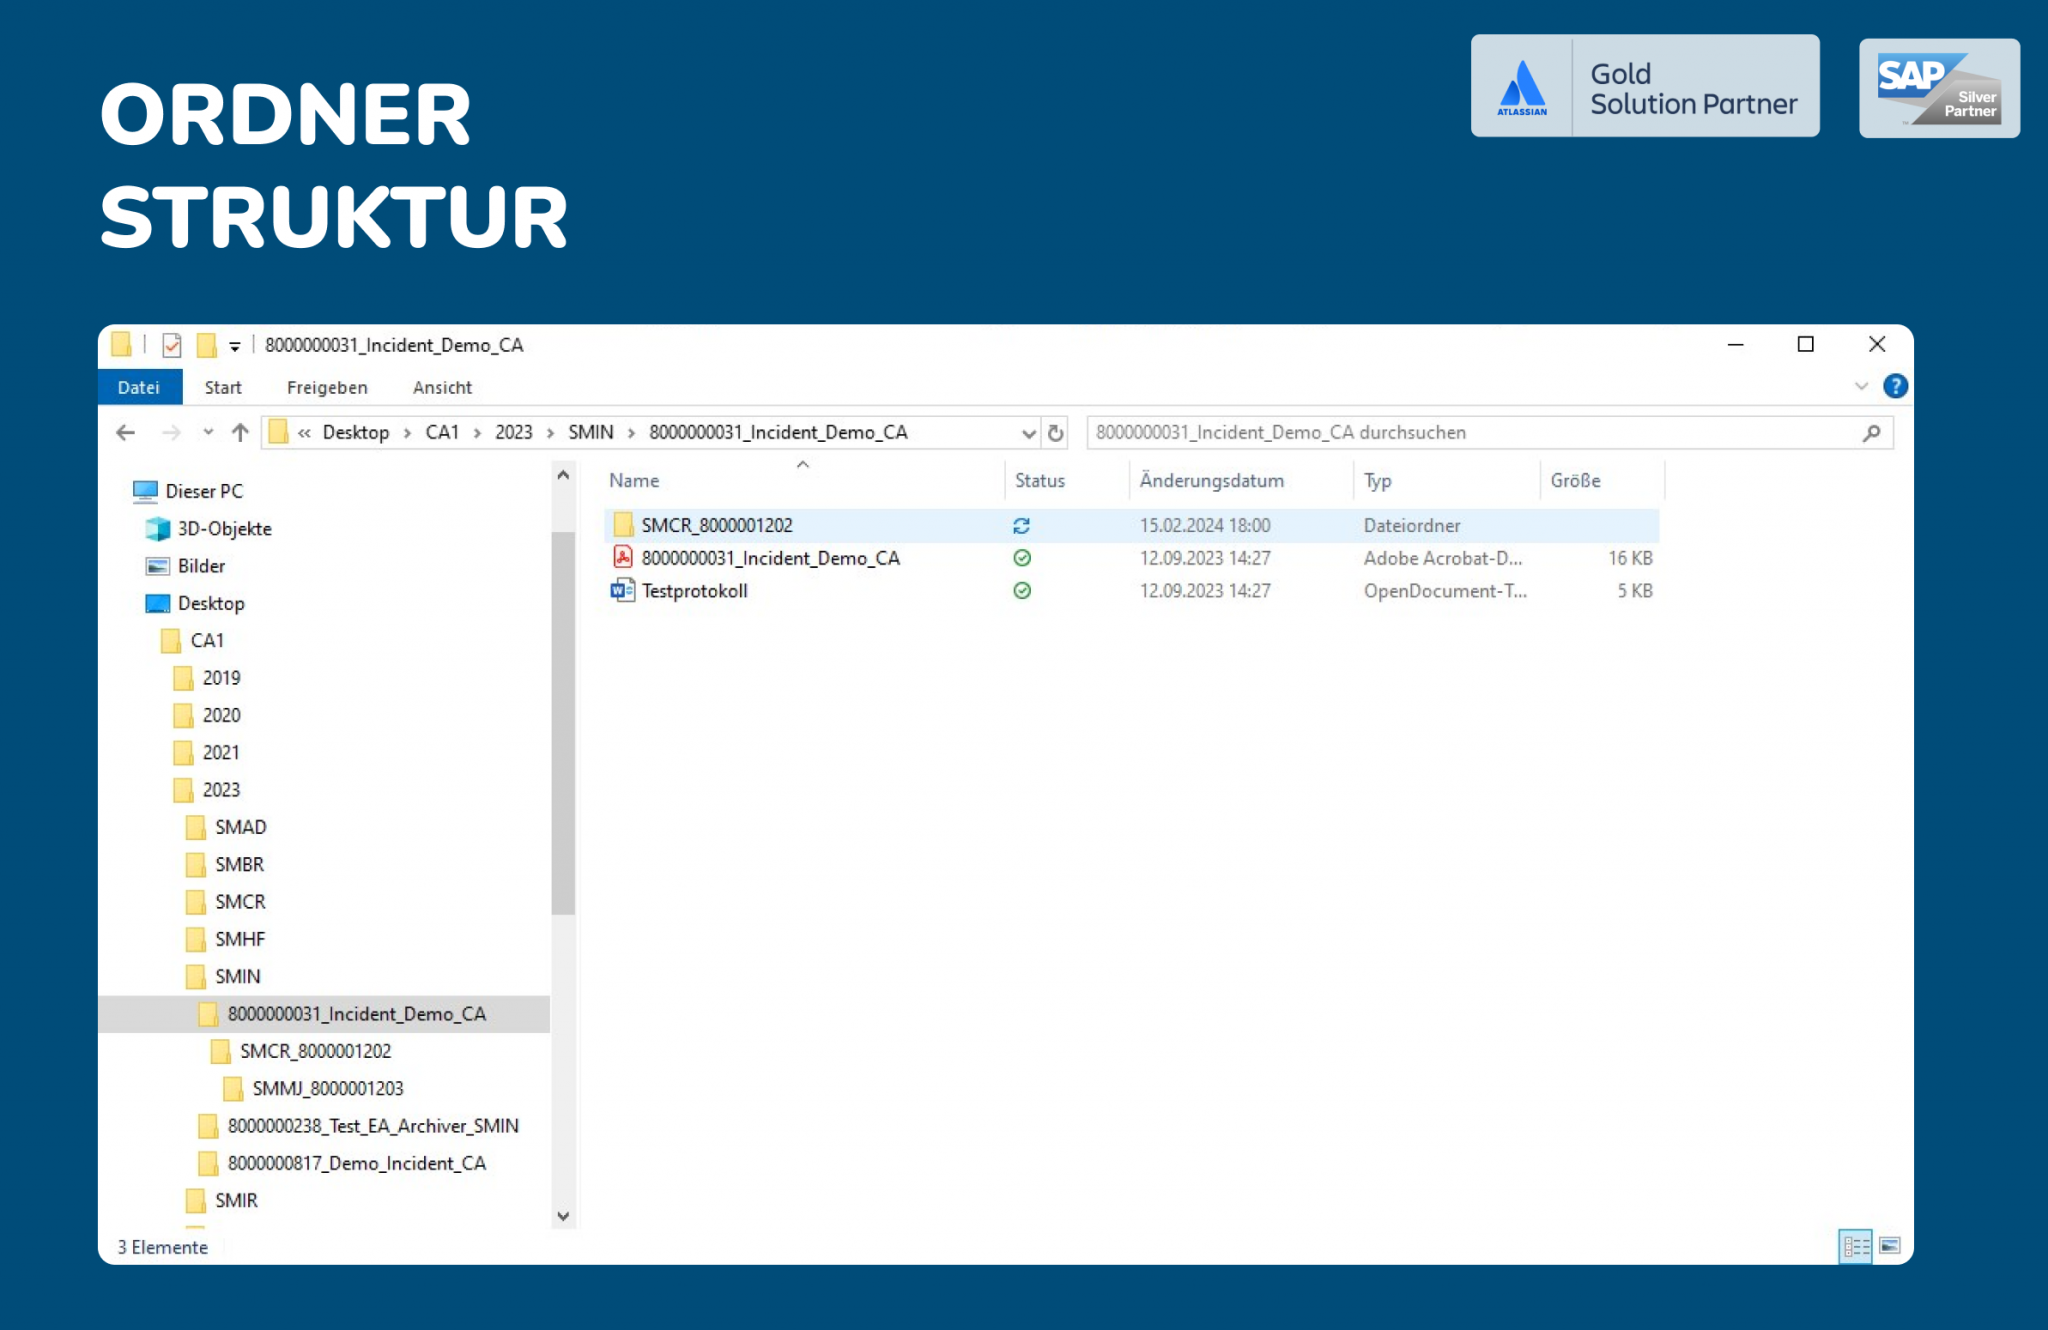Viewport: 2048px width, 1330px height.
Task: Open recent locations dropdown arrow
Action: click(208, 432)
